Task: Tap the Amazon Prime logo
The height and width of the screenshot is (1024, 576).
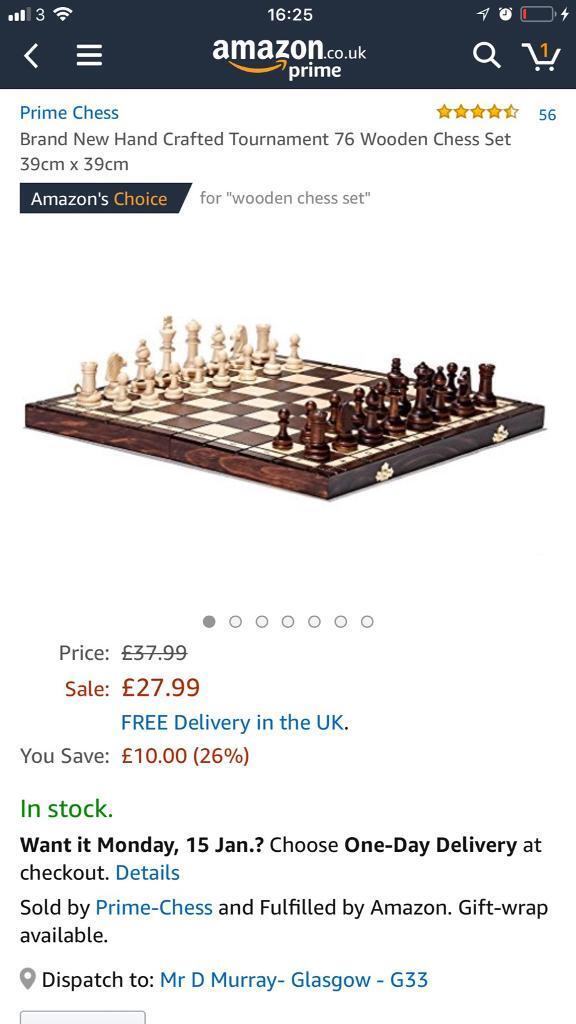Action: pyautogui.click(x=289, y=57)
